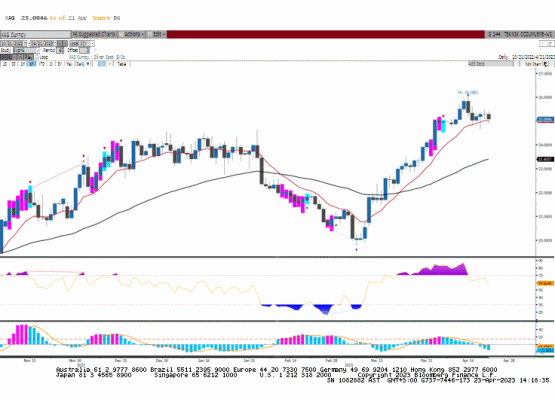This screenshot has width=555, height=400.
Task: Open the Edit dropdown menu
Action: (156, 34)
